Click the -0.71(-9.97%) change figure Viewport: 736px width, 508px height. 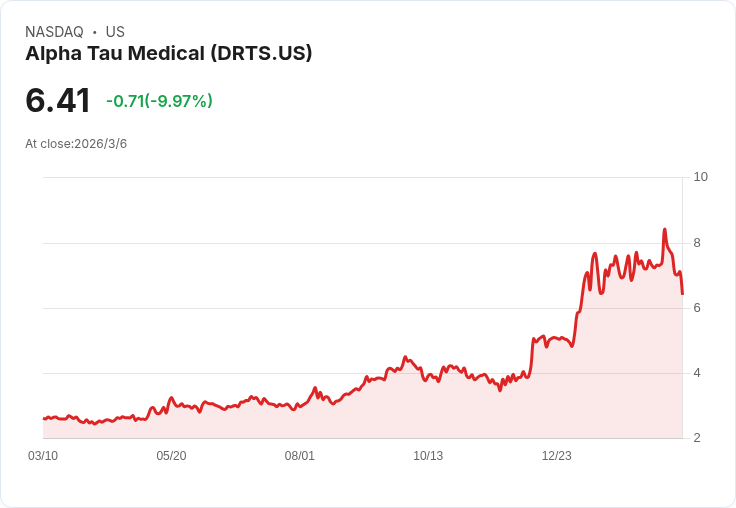[x=160, y=101]
